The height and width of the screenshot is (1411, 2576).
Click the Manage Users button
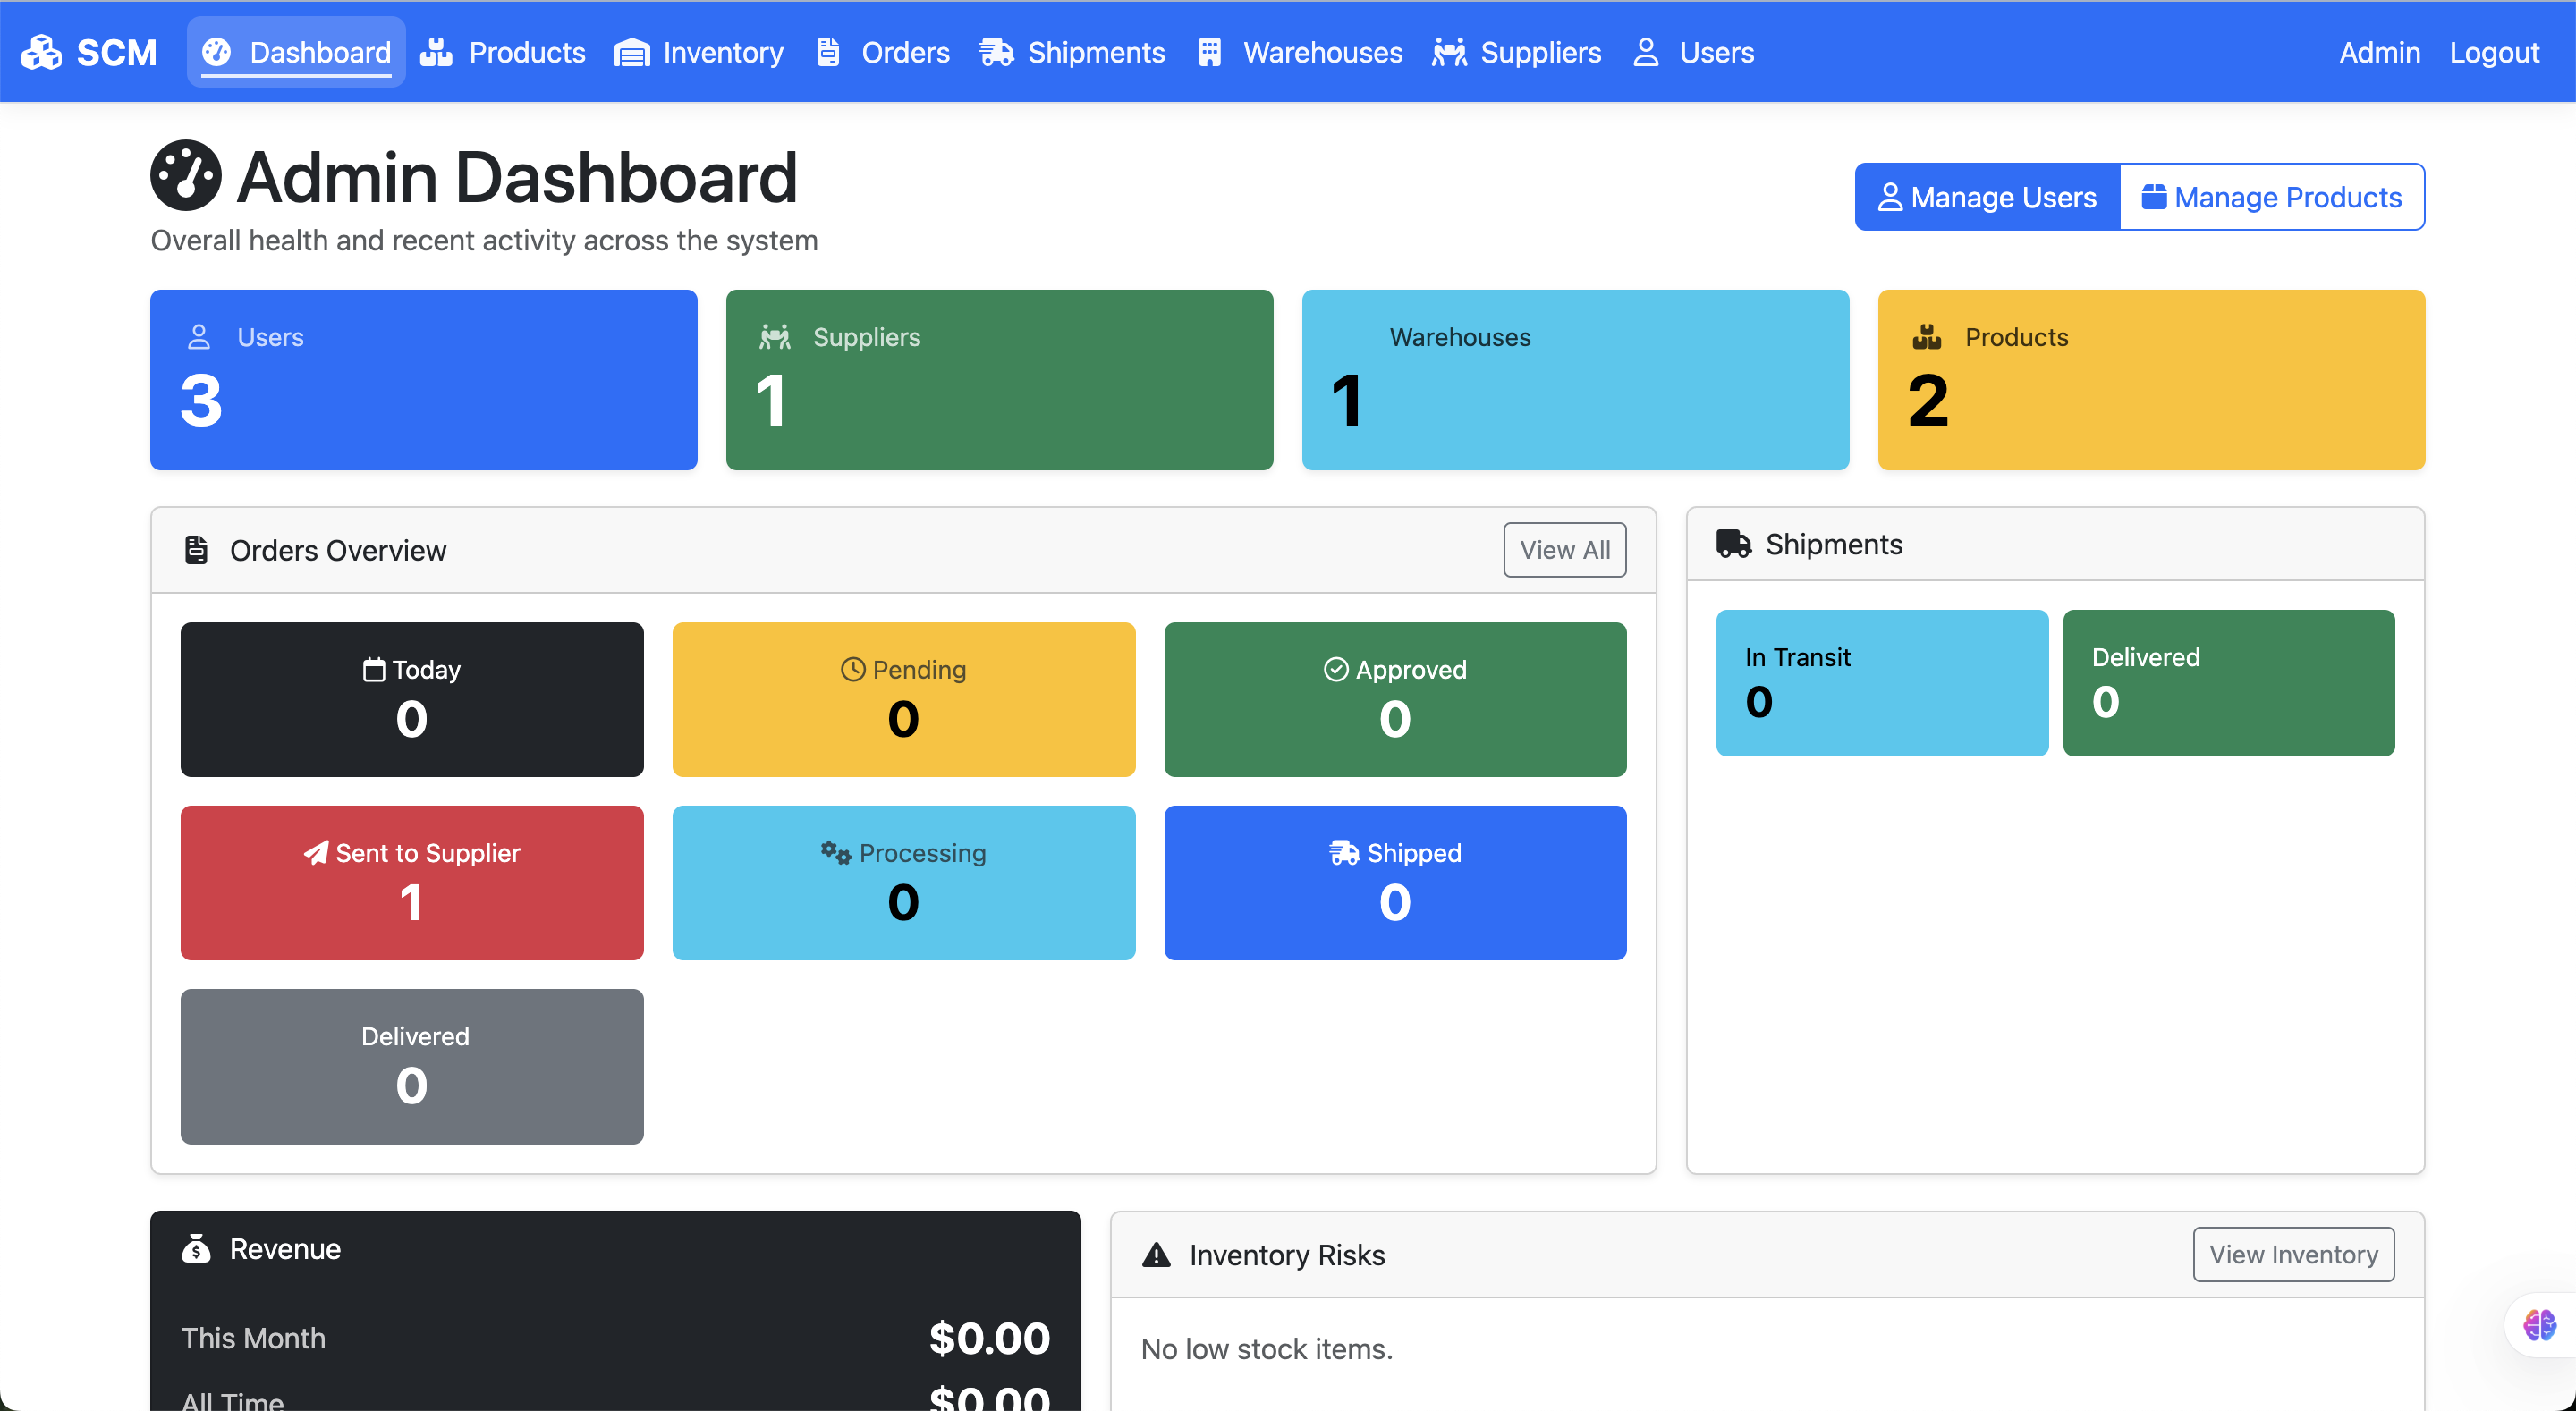1987,197
